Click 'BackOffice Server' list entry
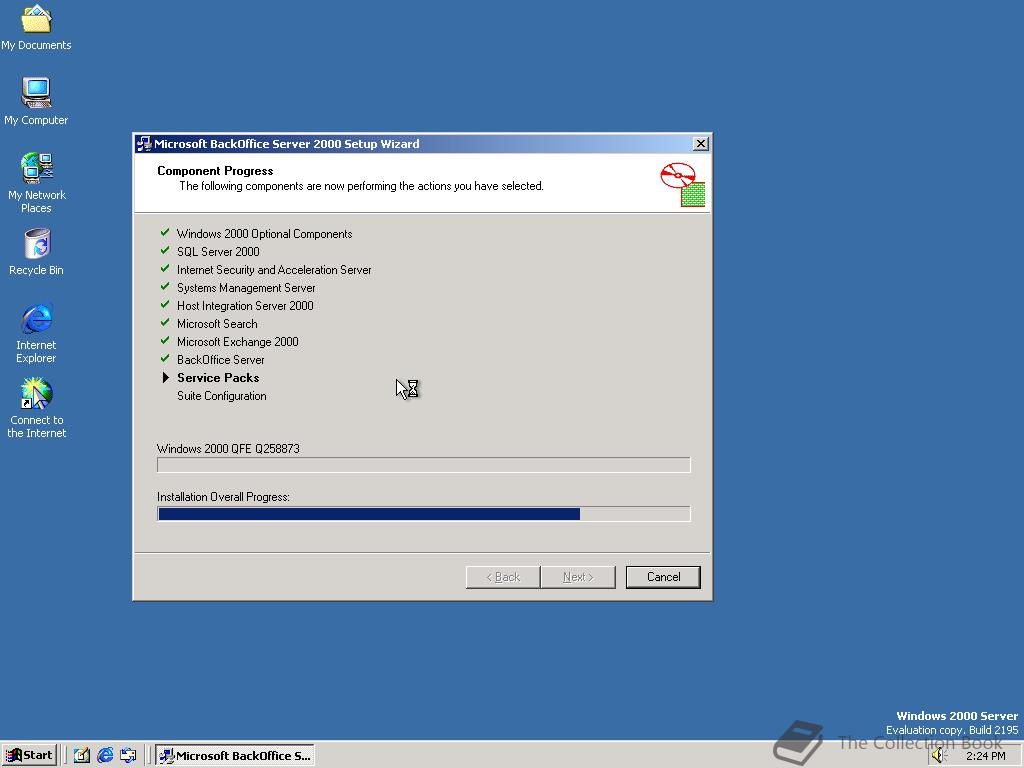 coord(221,360)
